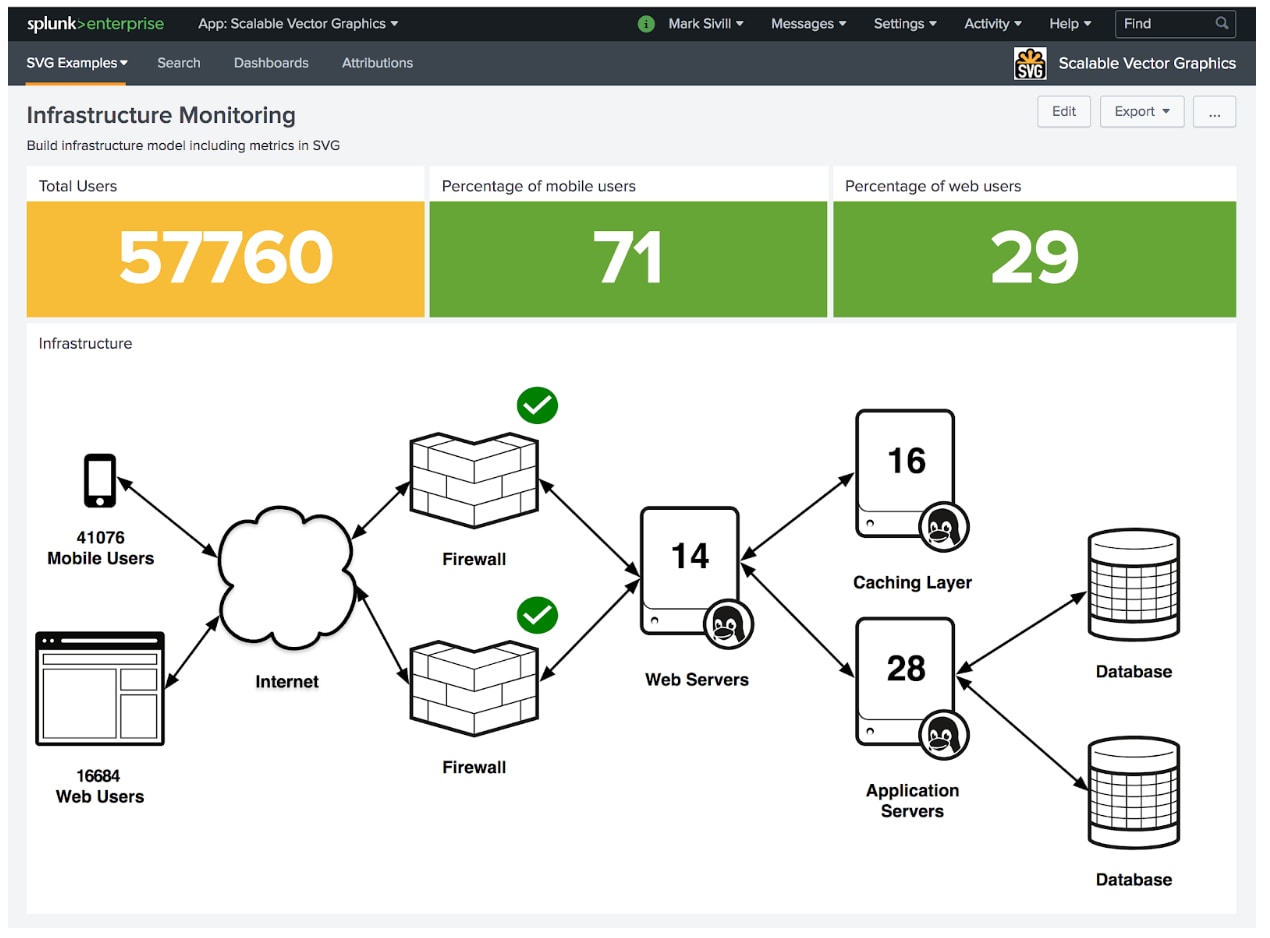Click the magnifier icon in Find box
1270x938 pixels.
tap(1222, 24)
